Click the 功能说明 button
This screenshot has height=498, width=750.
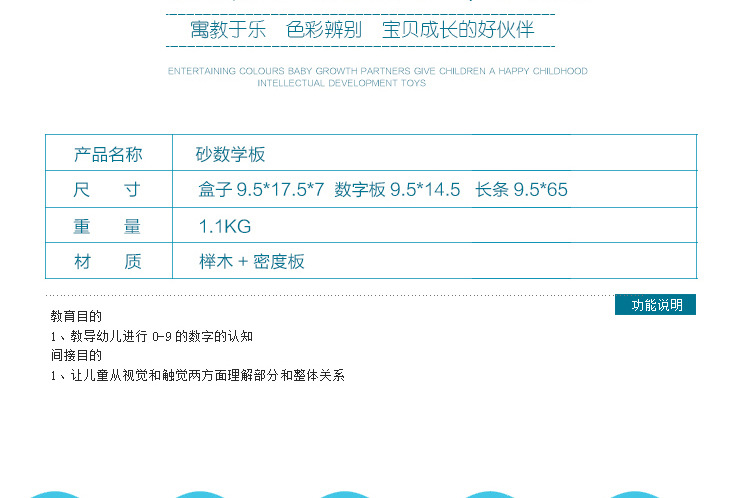coord(655,305)
